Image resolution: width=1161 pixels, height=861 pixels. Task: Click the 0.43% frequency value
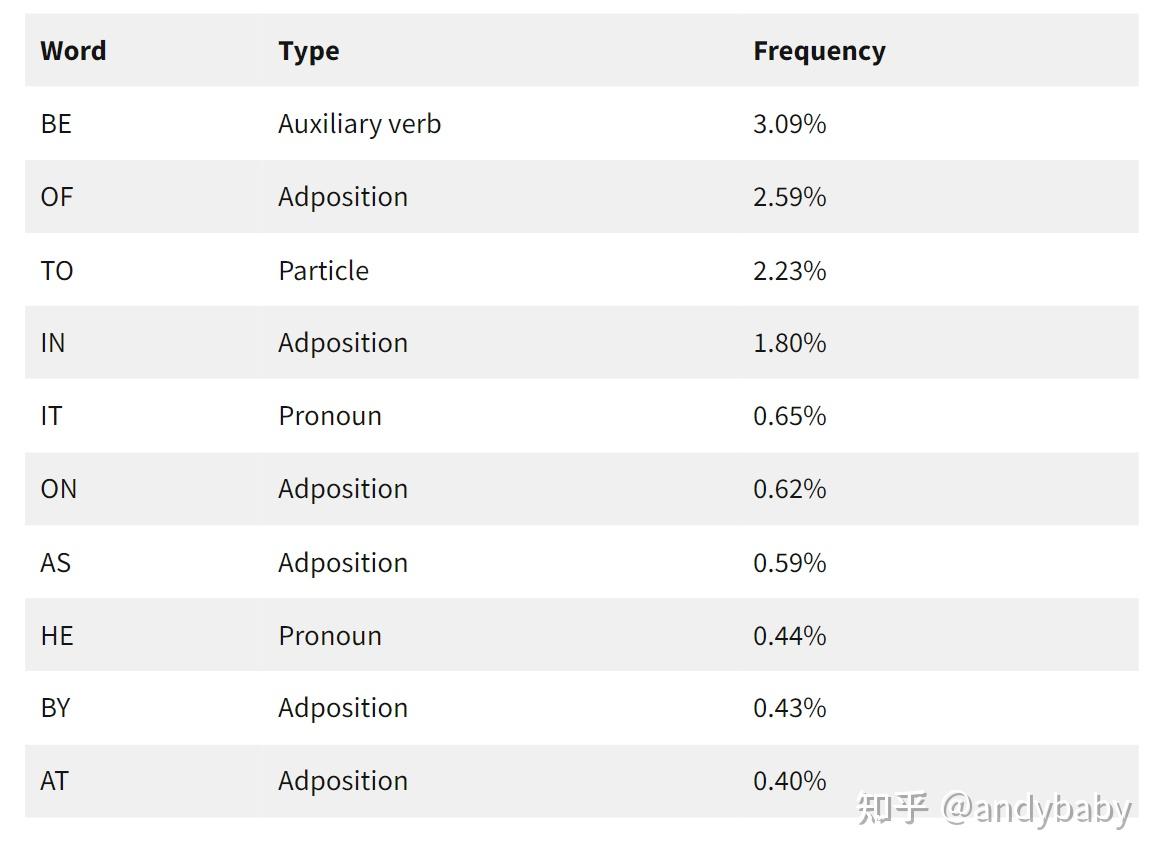789,708
